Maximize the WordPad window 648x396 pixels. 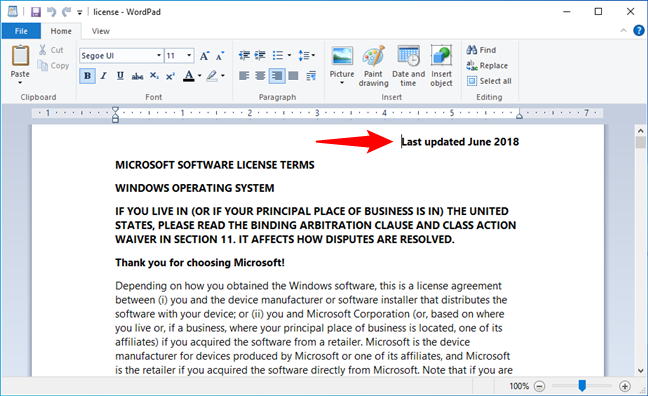click(x=598, y=12)
